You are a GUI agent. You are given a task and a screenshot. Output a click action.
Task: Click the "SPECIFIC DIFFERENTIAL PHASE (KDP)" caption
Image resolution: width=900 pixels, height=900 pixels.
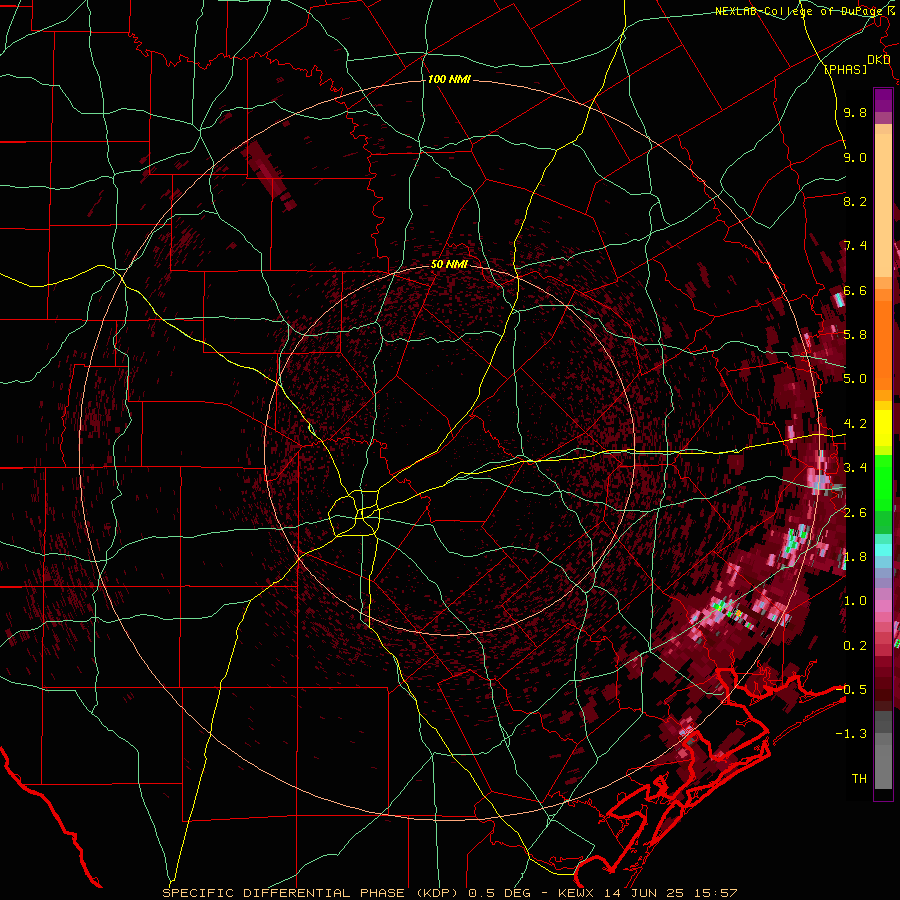point(310,893)
